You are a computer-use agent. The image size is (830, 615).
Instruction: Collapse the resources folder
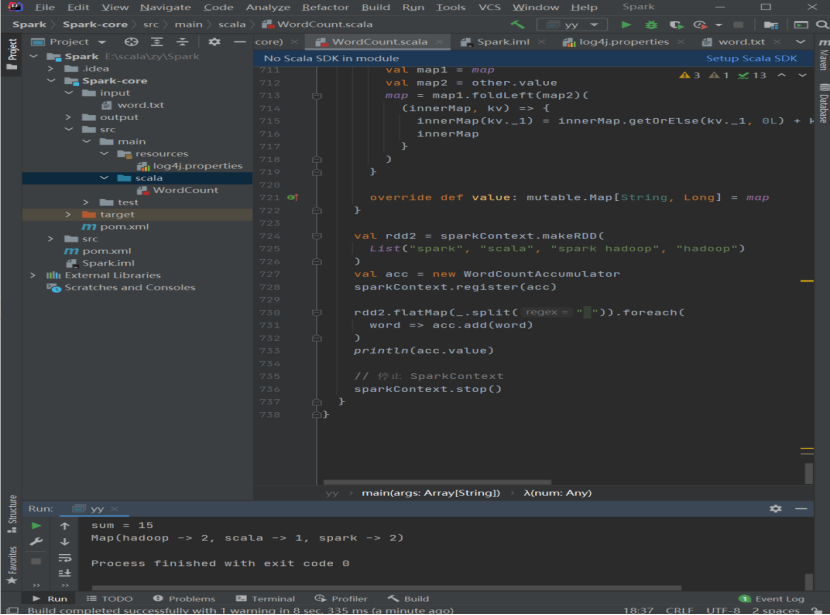point(104,154)
